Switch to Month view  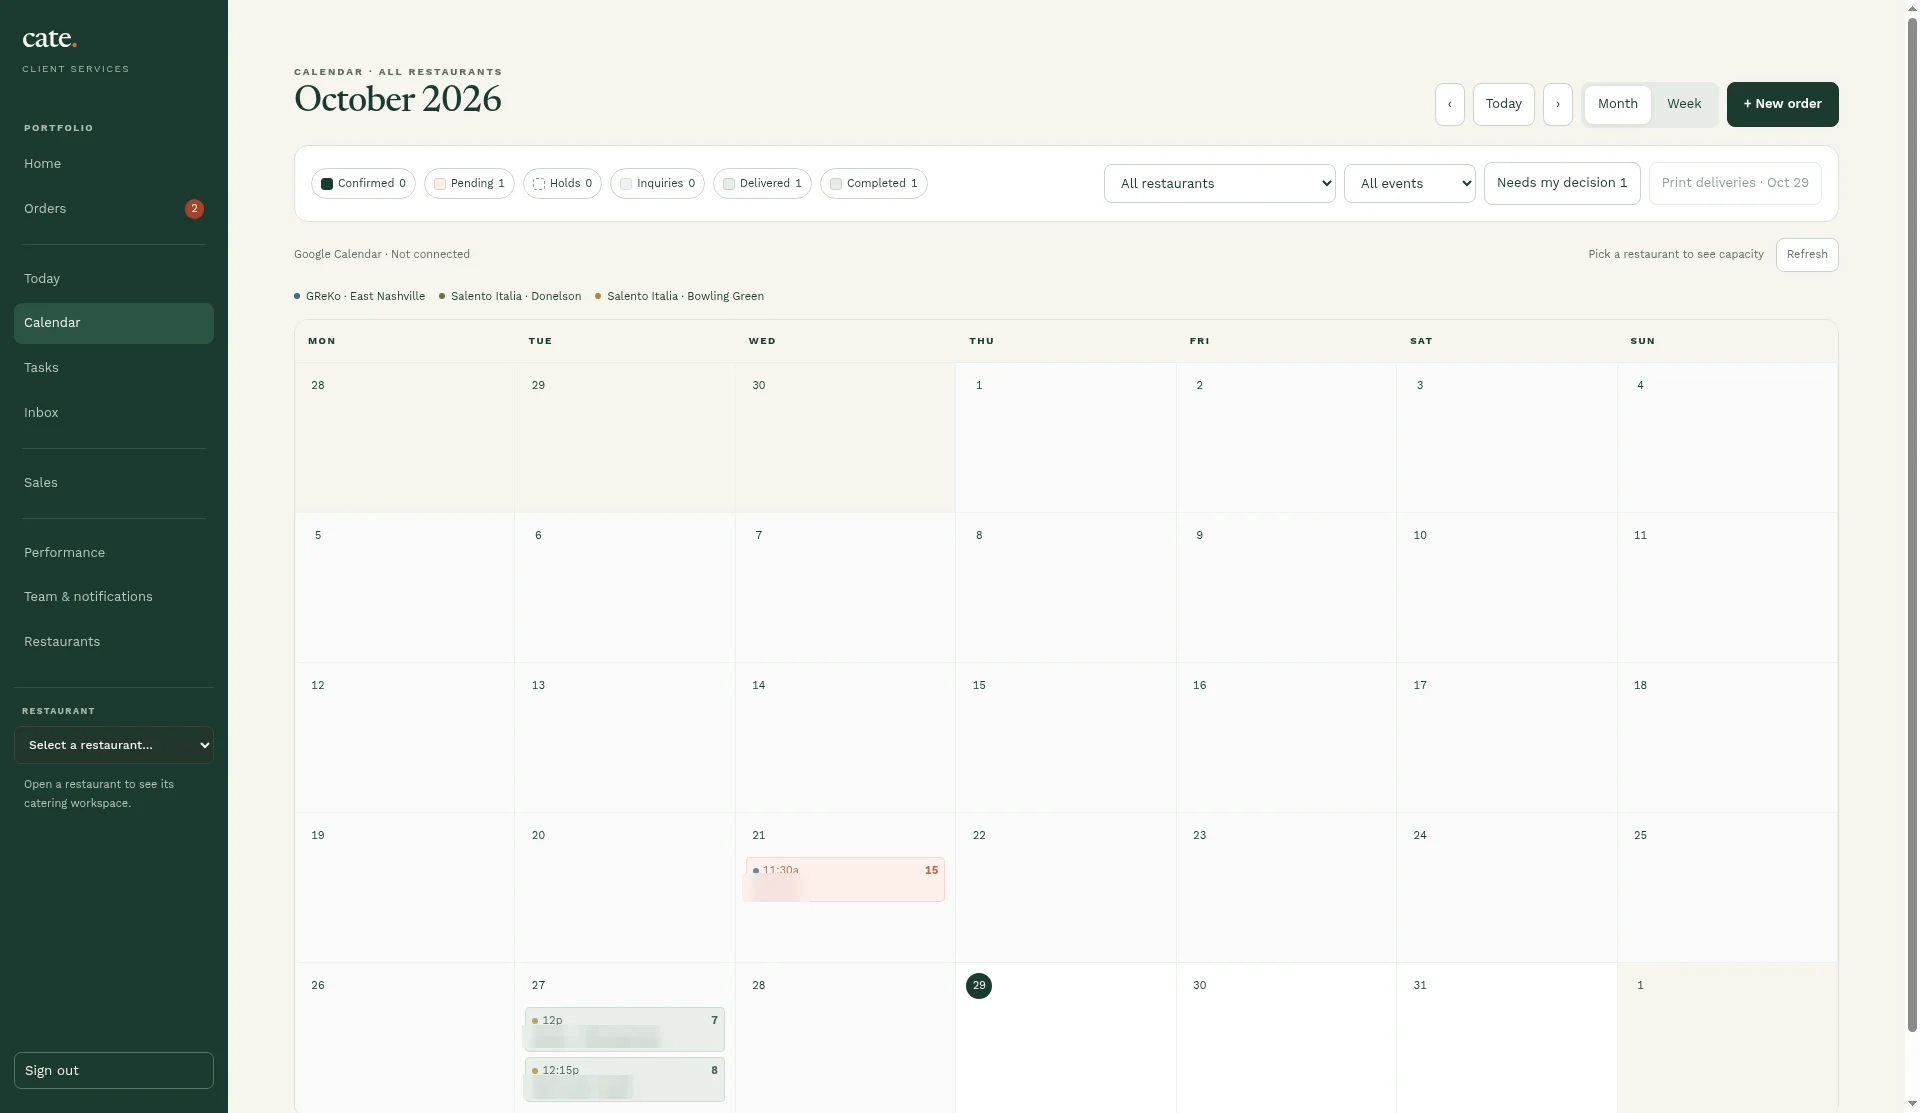click(x=1617, y=104)
